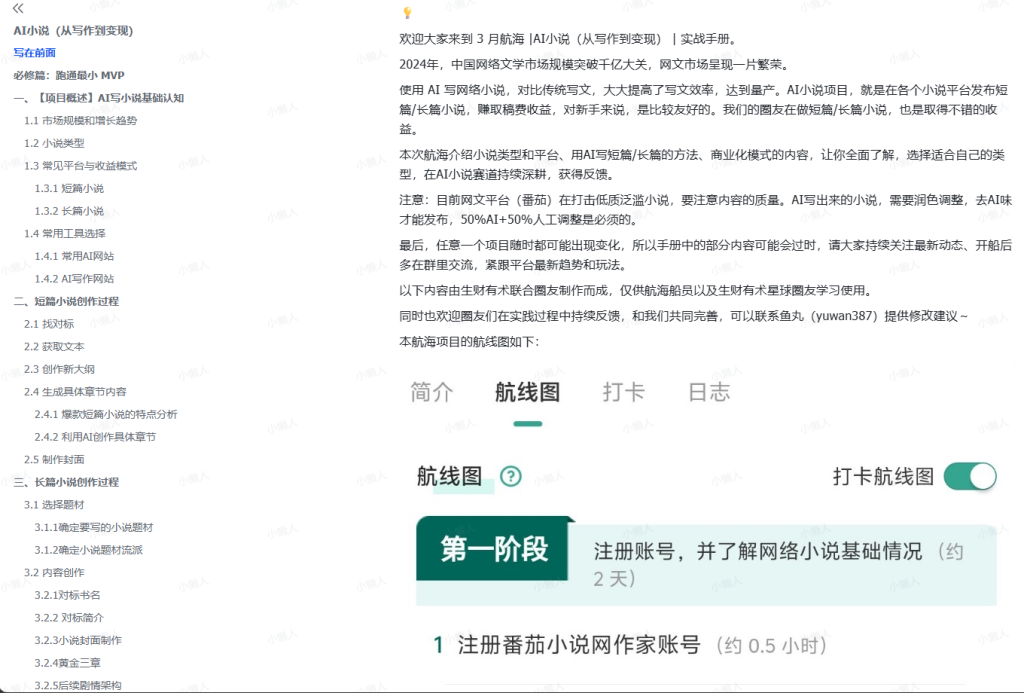Open the 打卡 tab
This screenshot has height=693, width=1024.
(x=623, y=392)
